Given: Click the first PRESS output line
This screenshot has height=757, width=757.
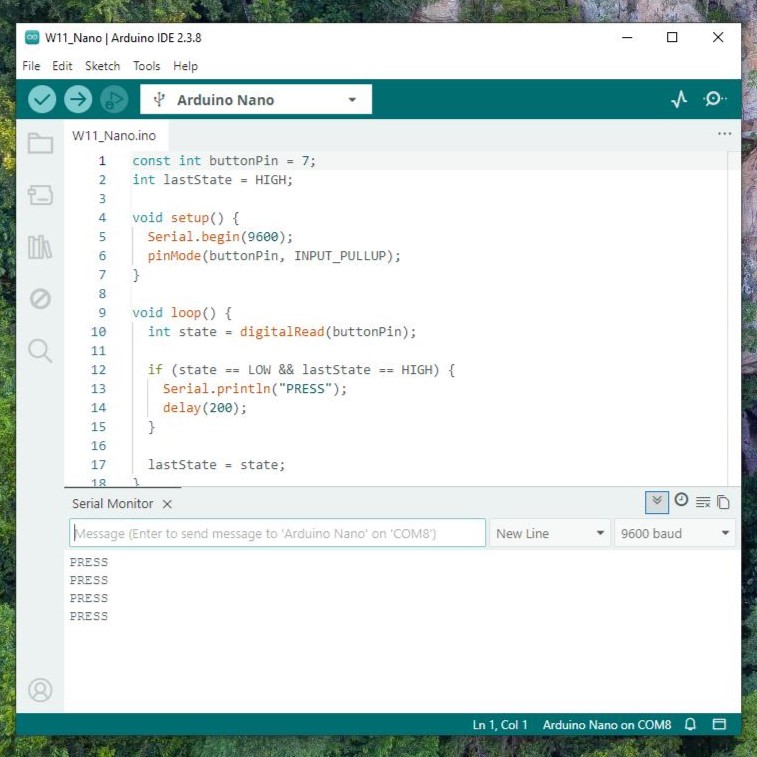Looking at the screenshot, I should pyautogui.click(x=89, y=562).
